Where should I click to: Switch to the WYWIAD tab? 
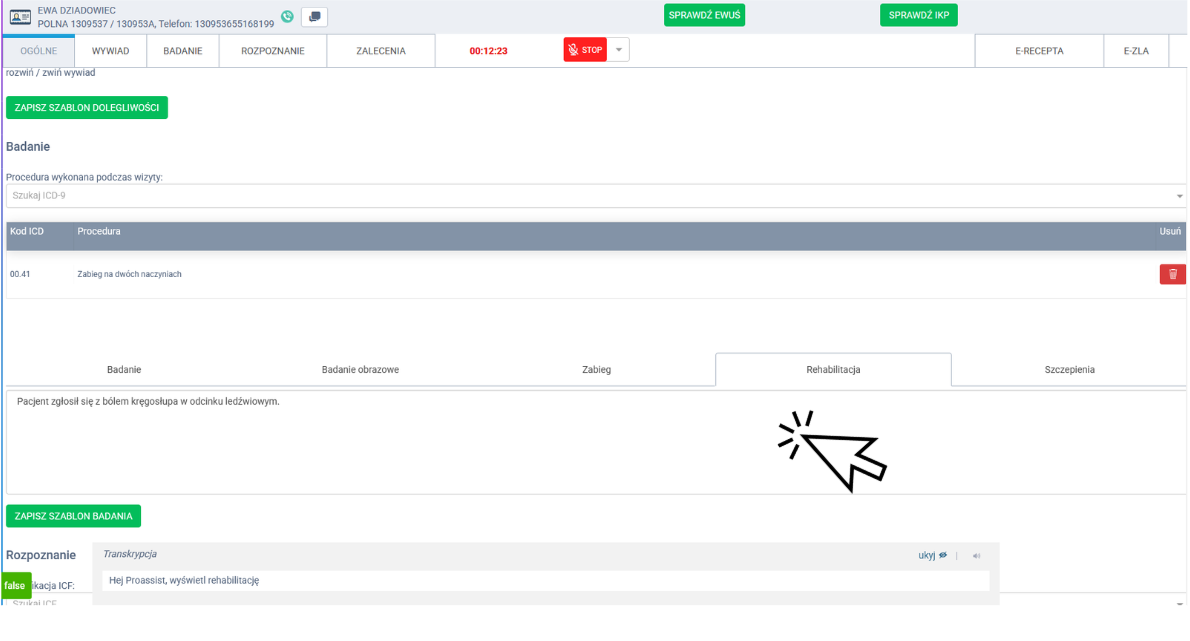110,51
